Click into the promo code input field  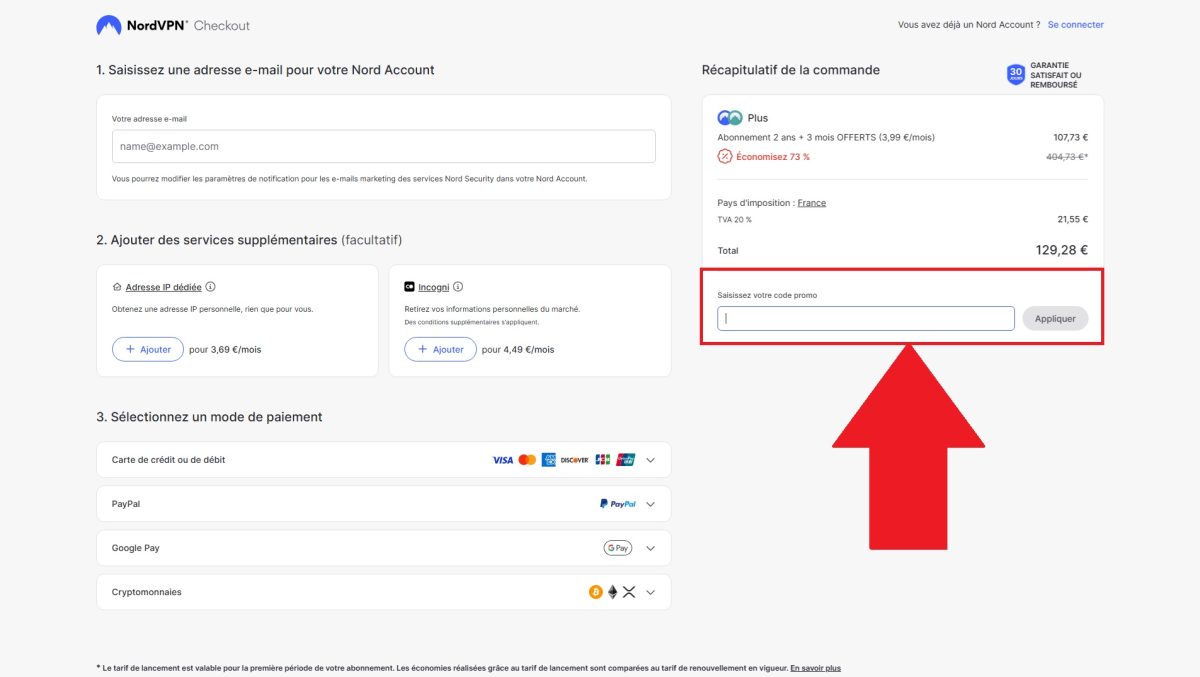pos(865,319)
